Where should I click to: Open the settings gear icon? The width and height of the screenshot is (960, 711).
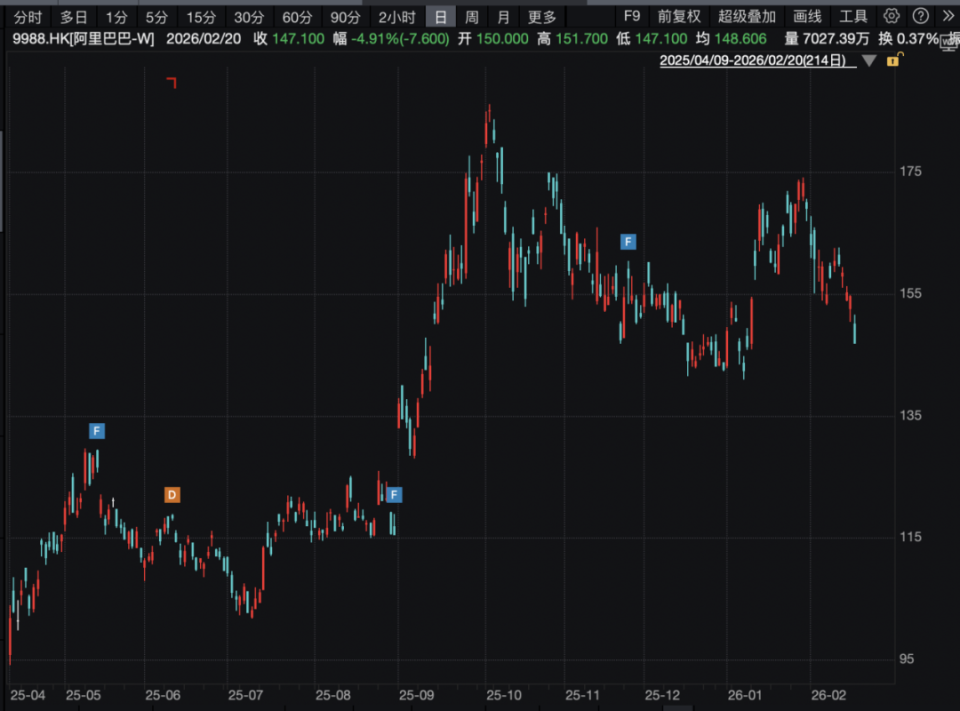[891, 16]
